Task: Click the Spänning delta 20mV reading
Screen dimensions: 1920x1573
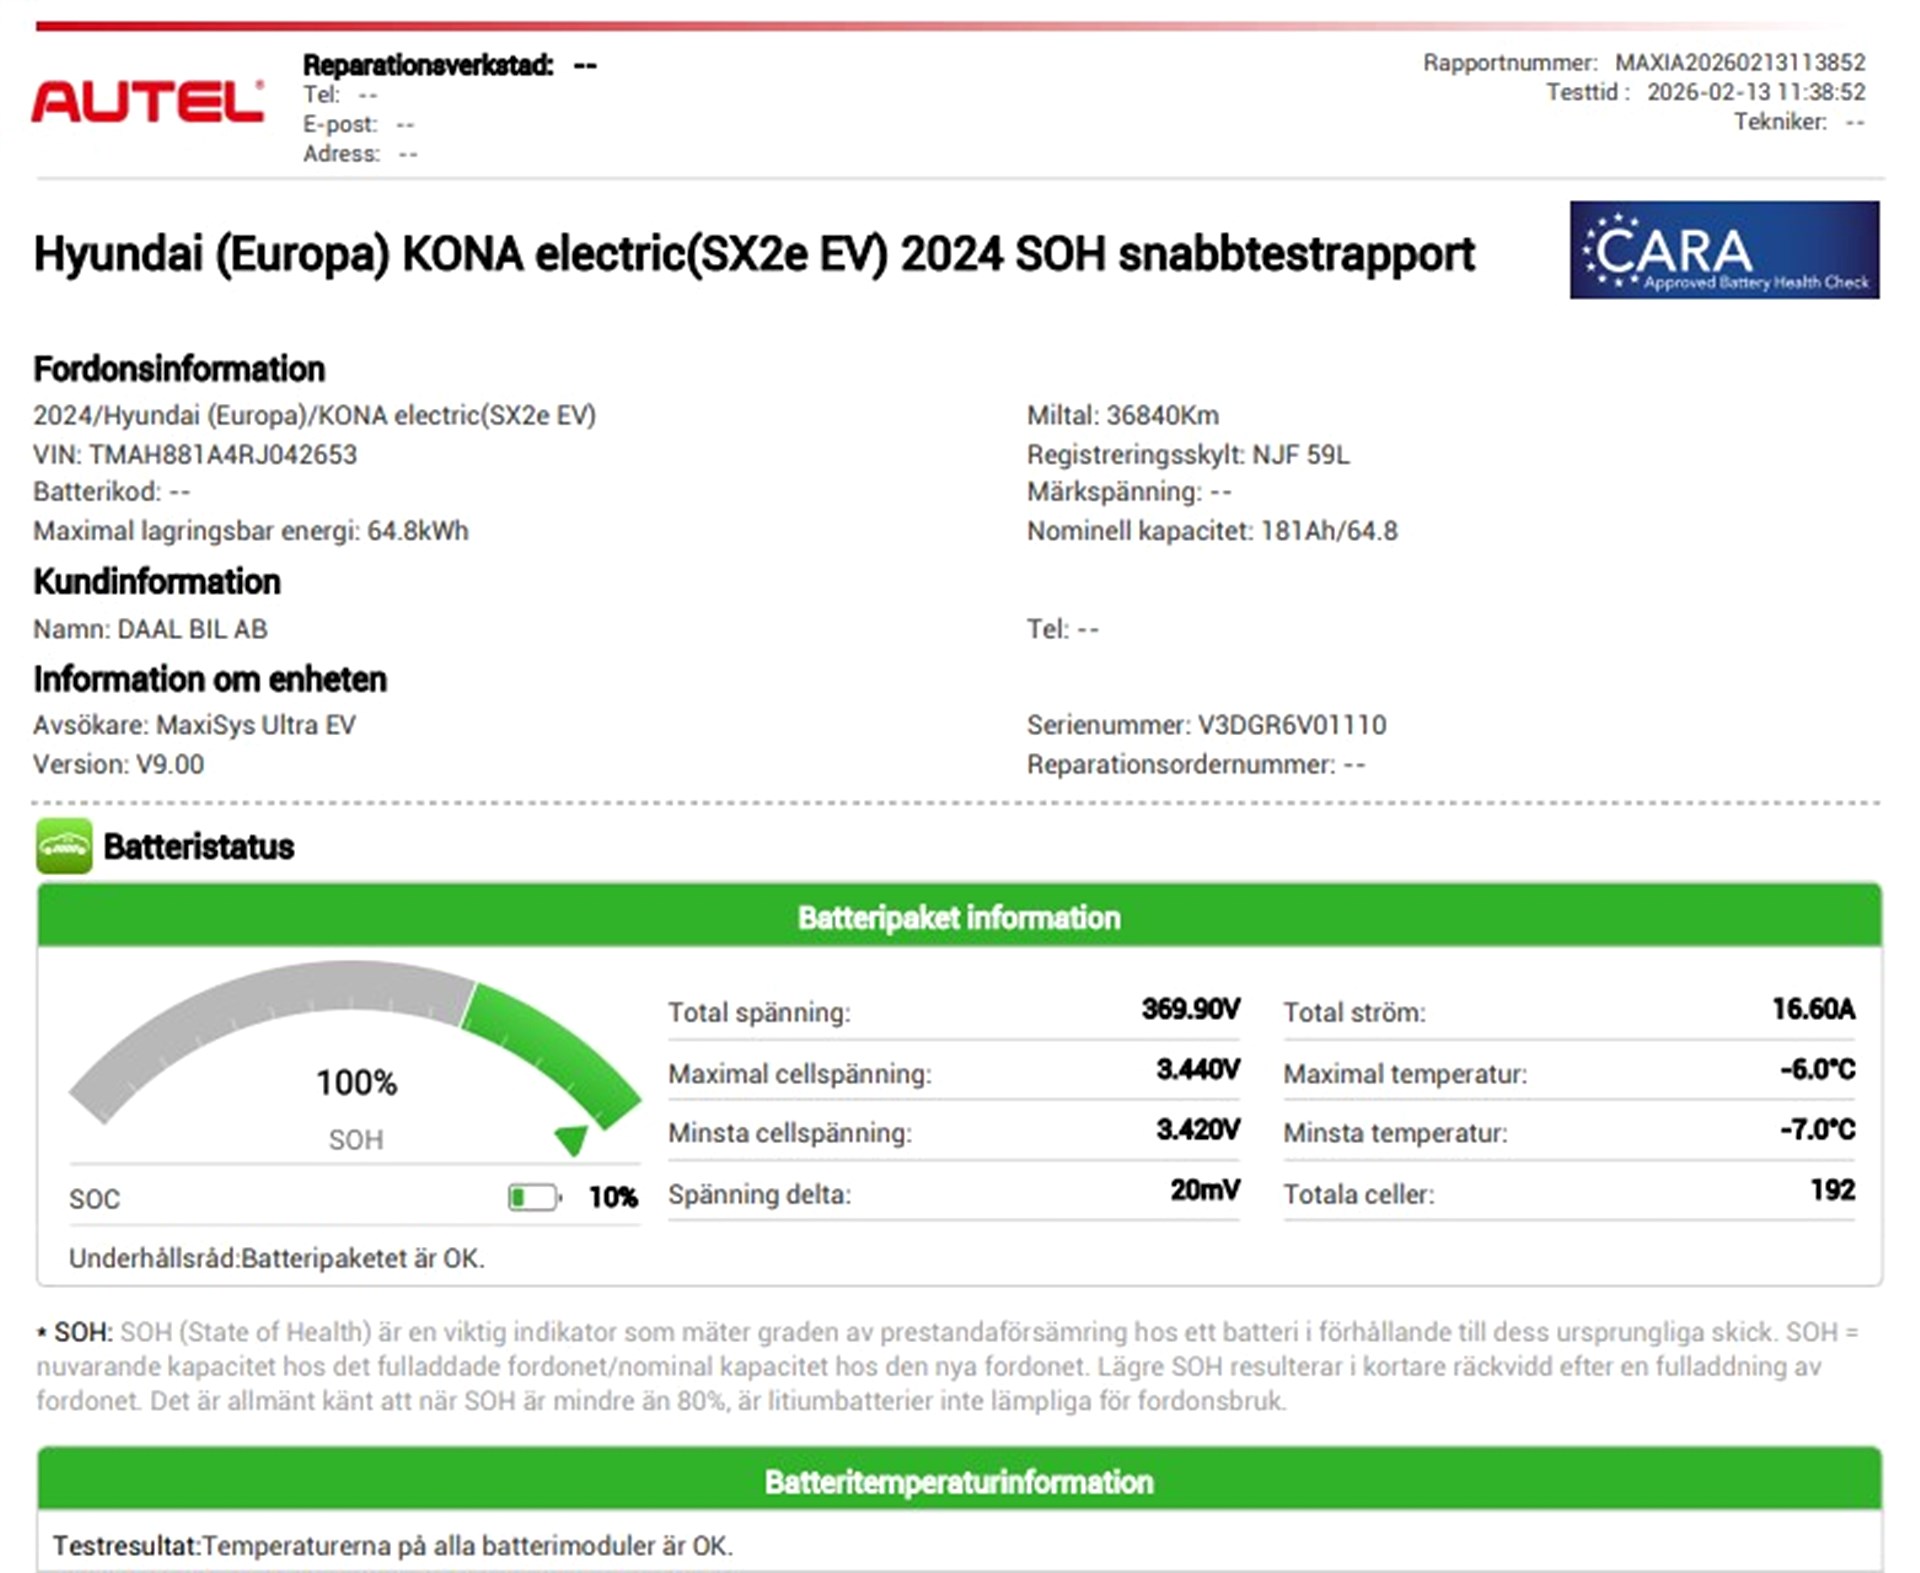Action: (x=1204, y=1190)
